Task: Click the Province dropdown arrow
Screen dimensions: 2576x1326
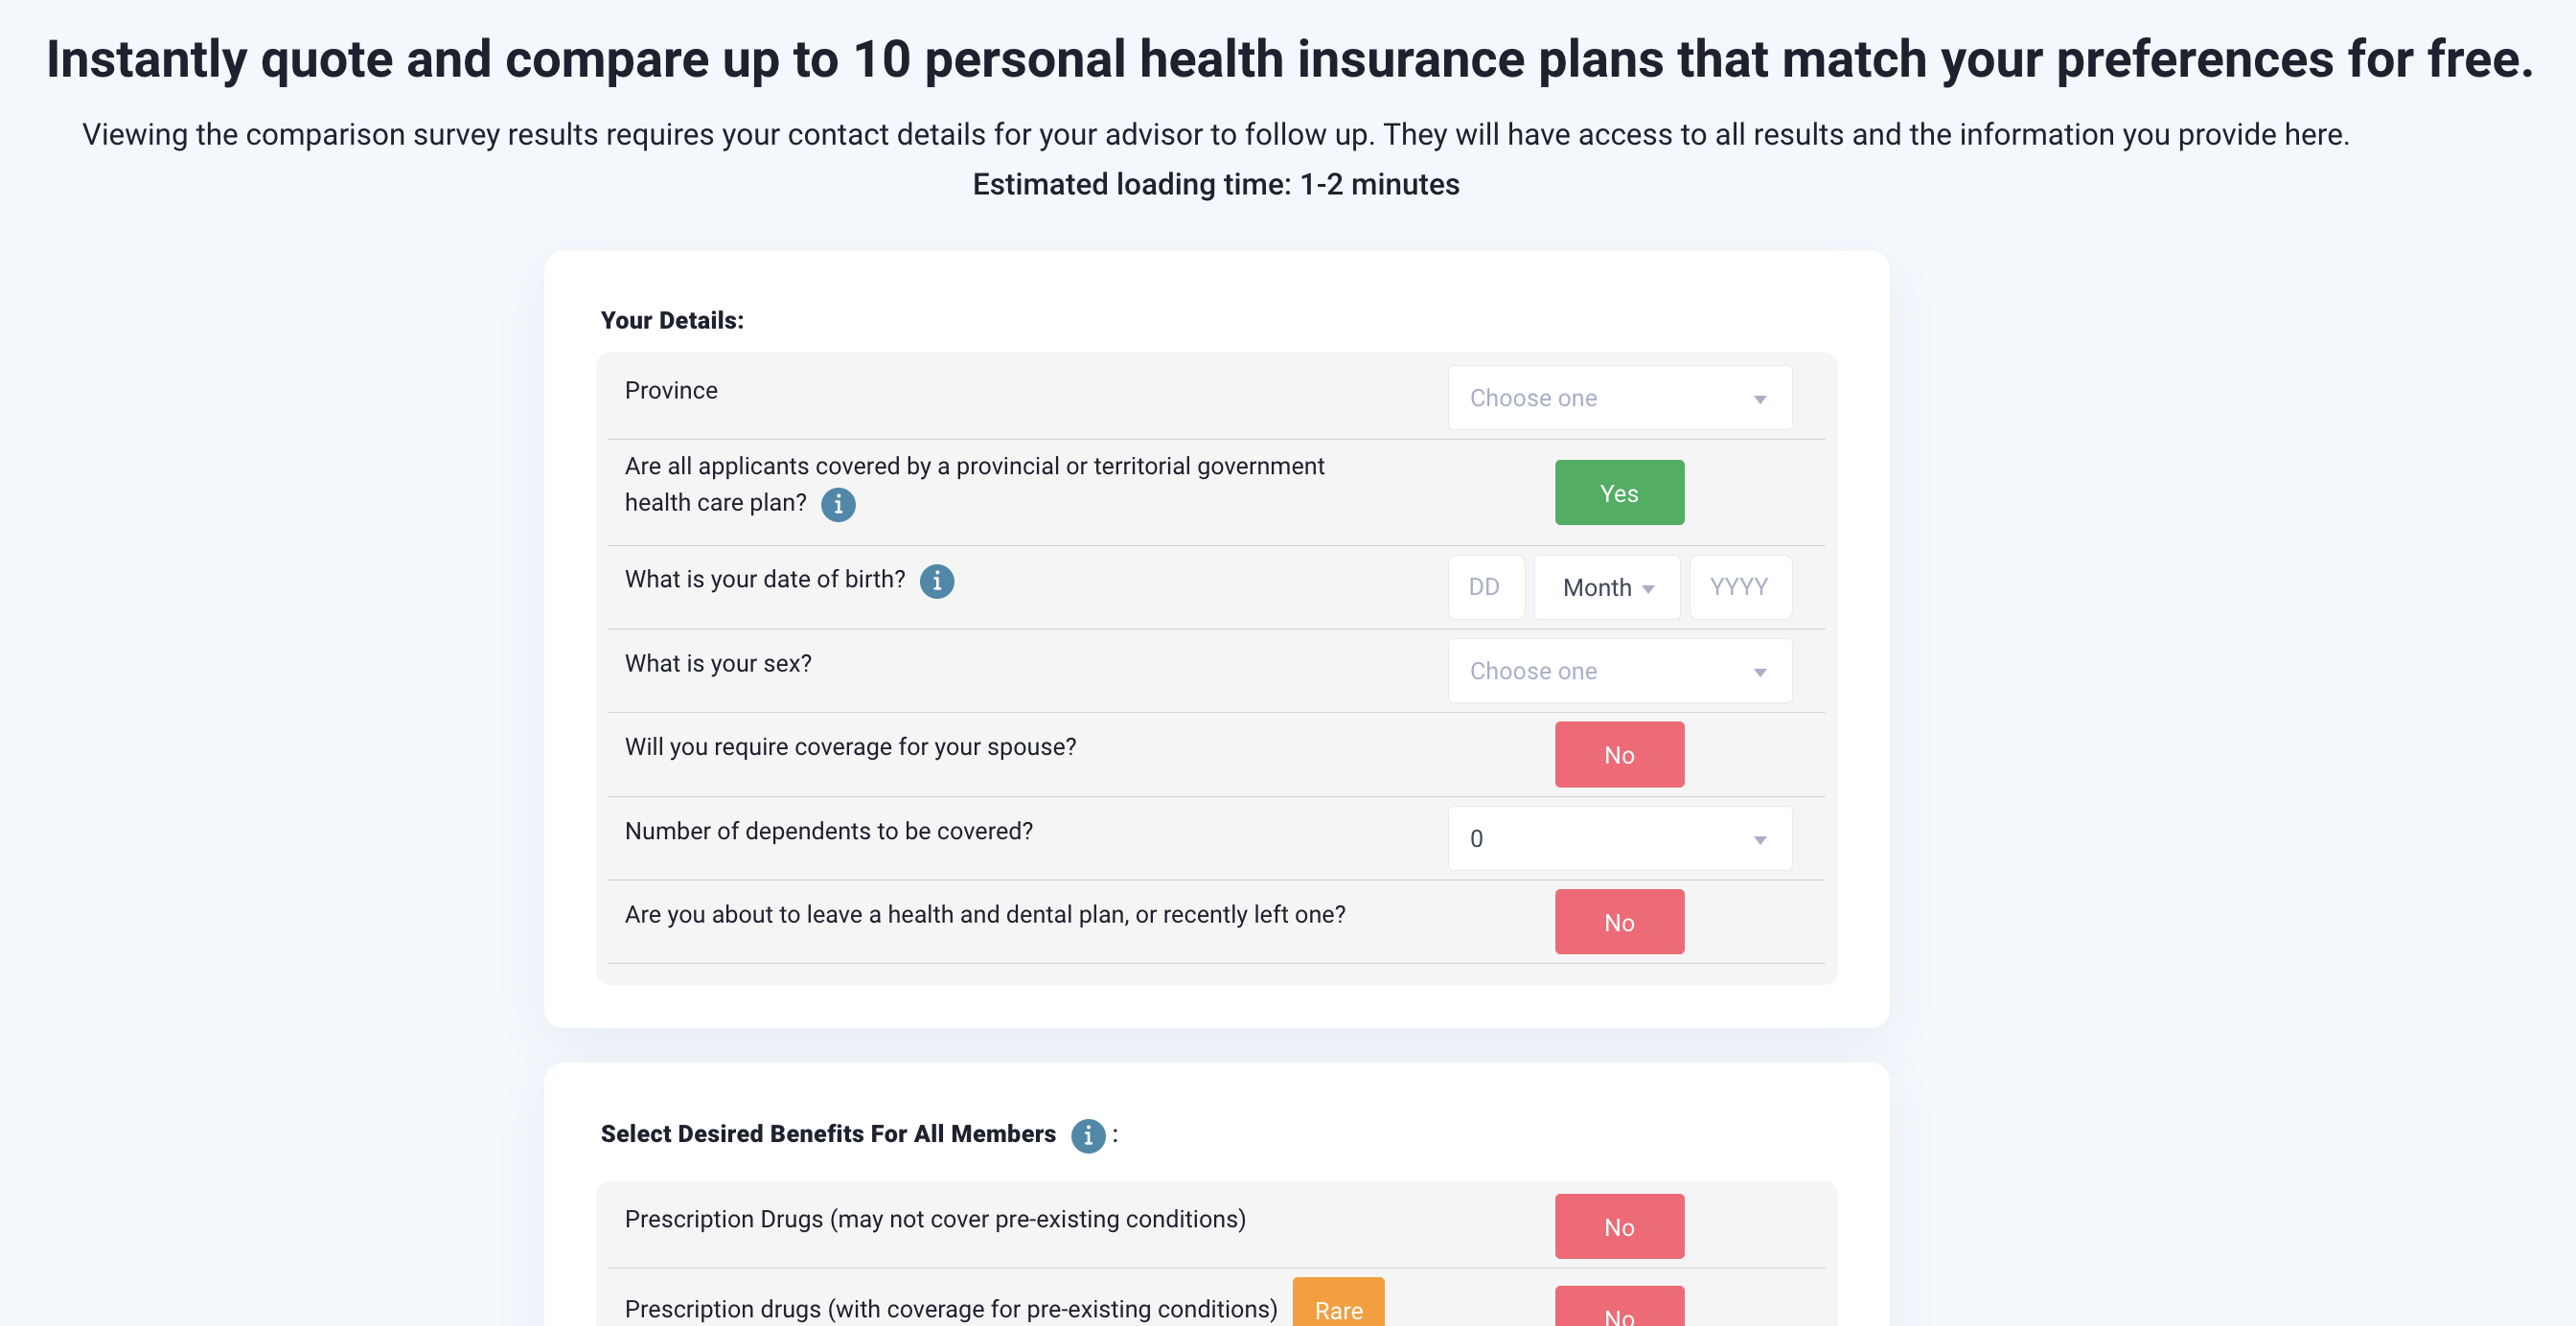Action: click(1759, 399)
